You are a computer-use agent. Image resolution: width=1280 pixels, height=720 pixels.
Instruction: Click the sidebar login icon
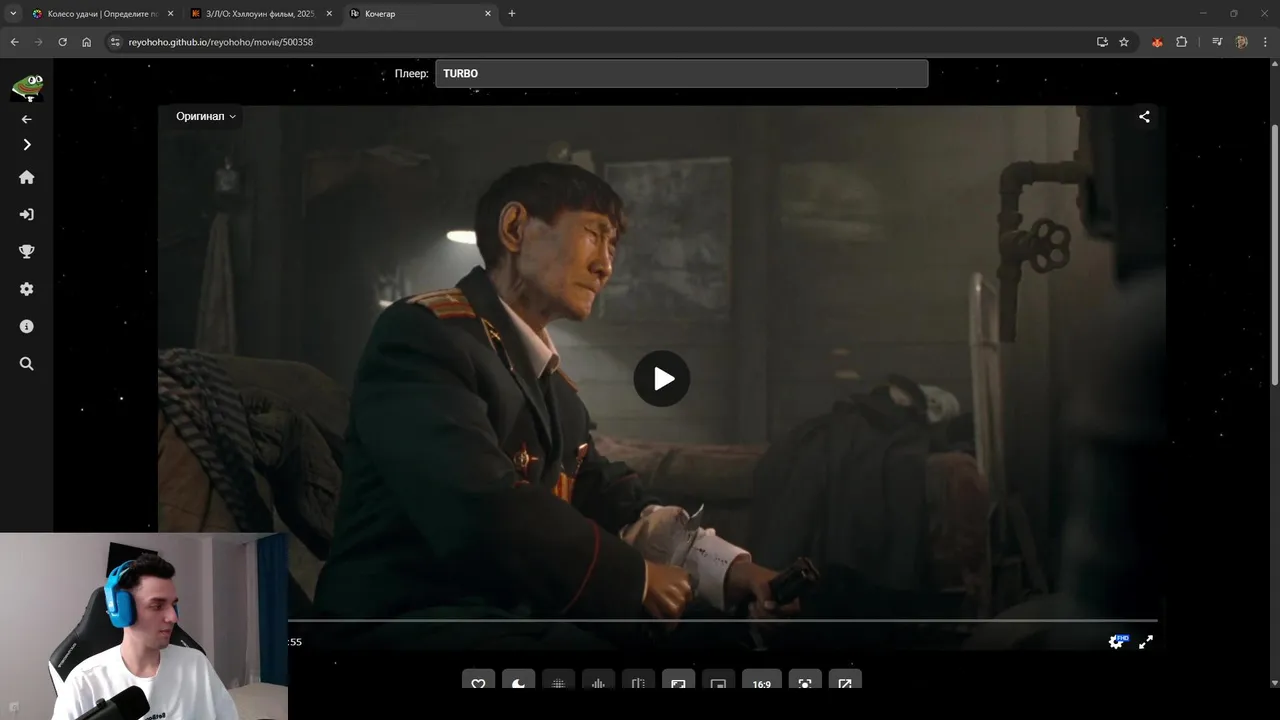coord(27,214)
